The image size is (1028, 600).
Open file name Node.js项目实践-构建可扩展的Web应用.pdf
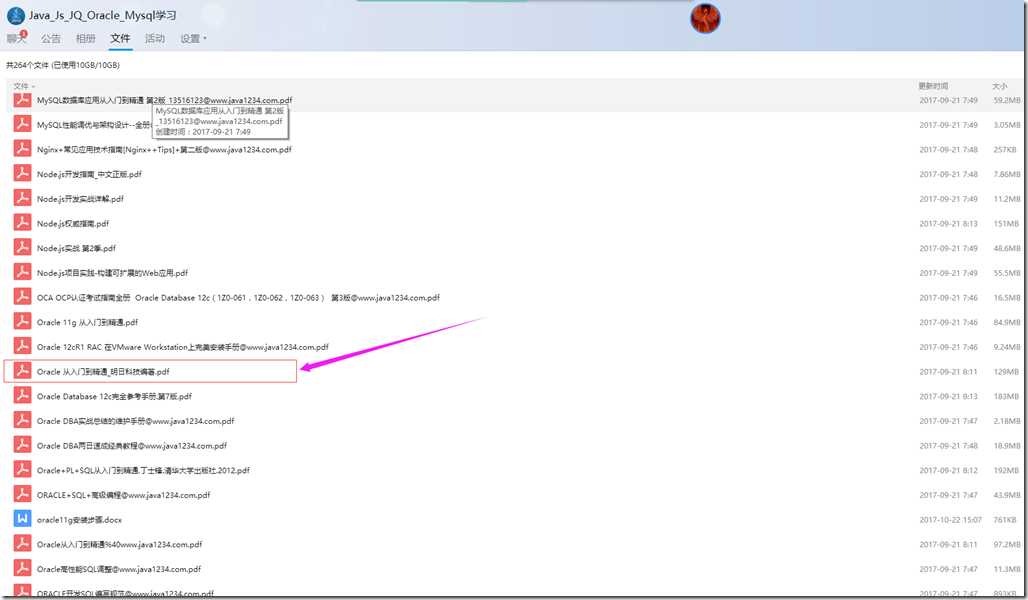click(x=112, y=273)
